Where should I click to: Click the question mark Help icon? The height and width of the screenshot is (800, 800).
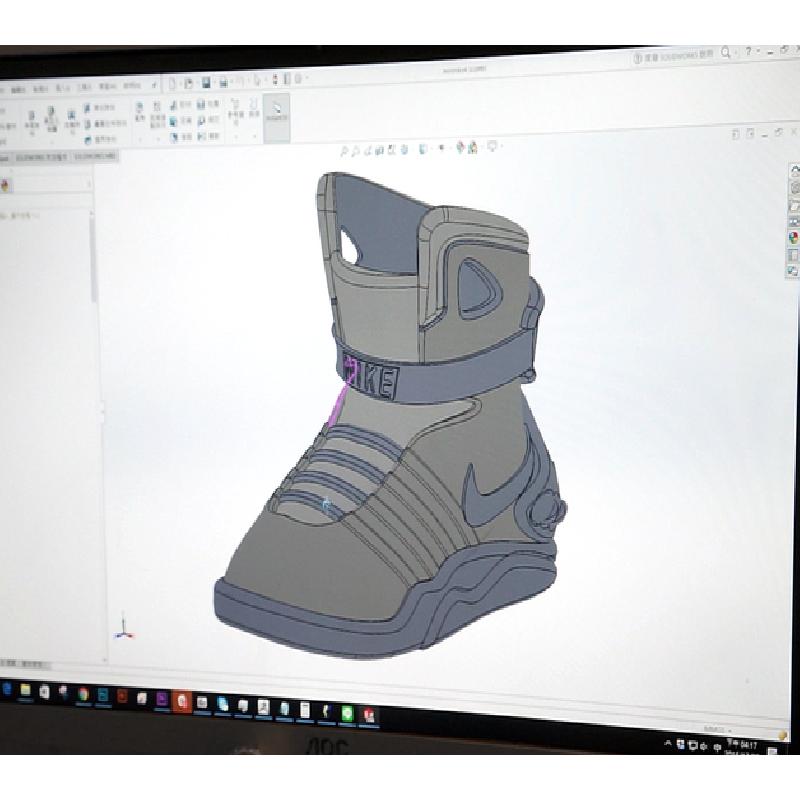pos(748,51)
